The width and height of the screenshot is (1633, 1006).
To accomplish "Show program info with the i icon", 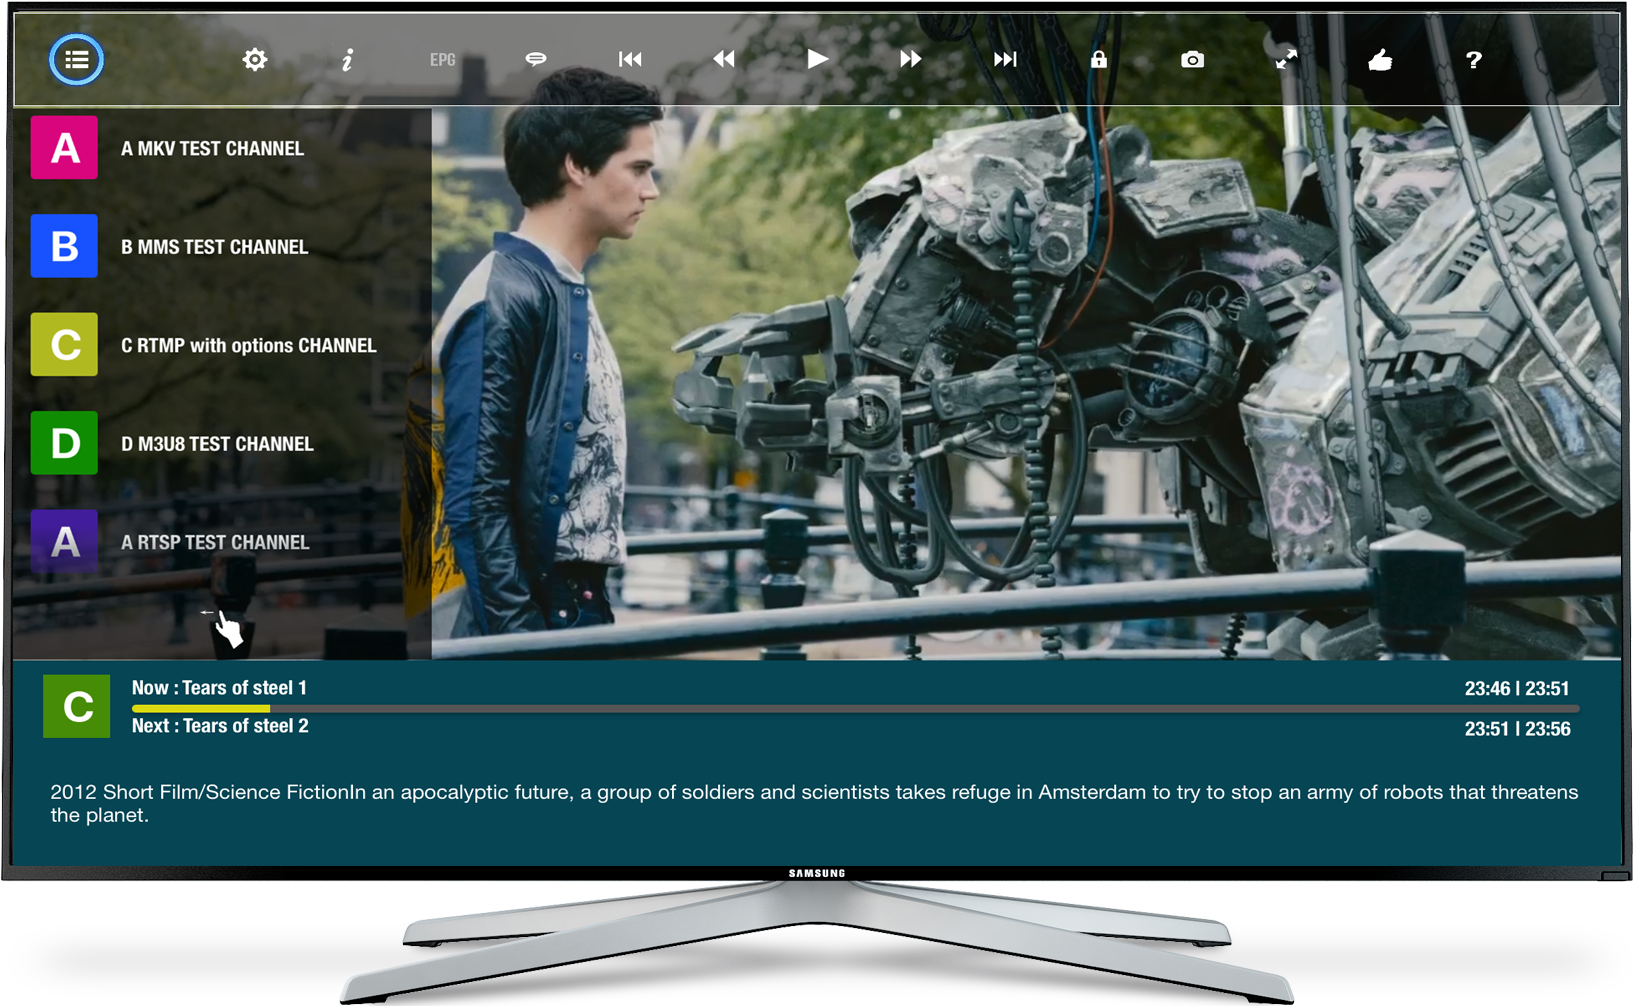I will click(347, 60).
